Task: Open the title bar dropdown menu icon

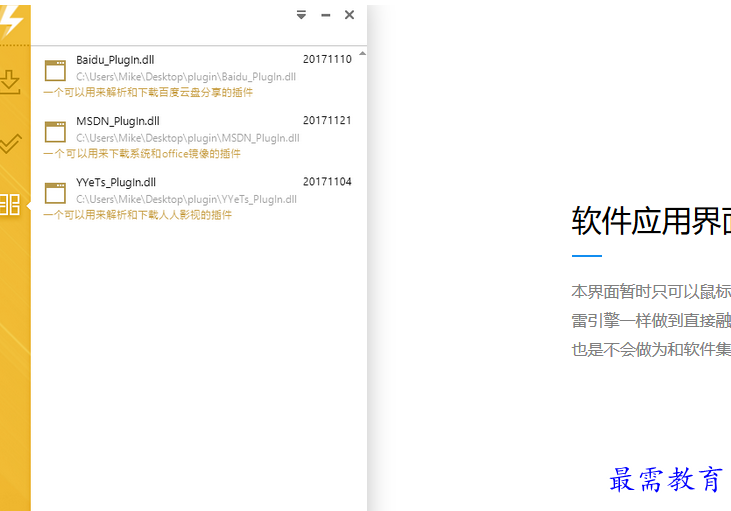Action: point(302,15)
